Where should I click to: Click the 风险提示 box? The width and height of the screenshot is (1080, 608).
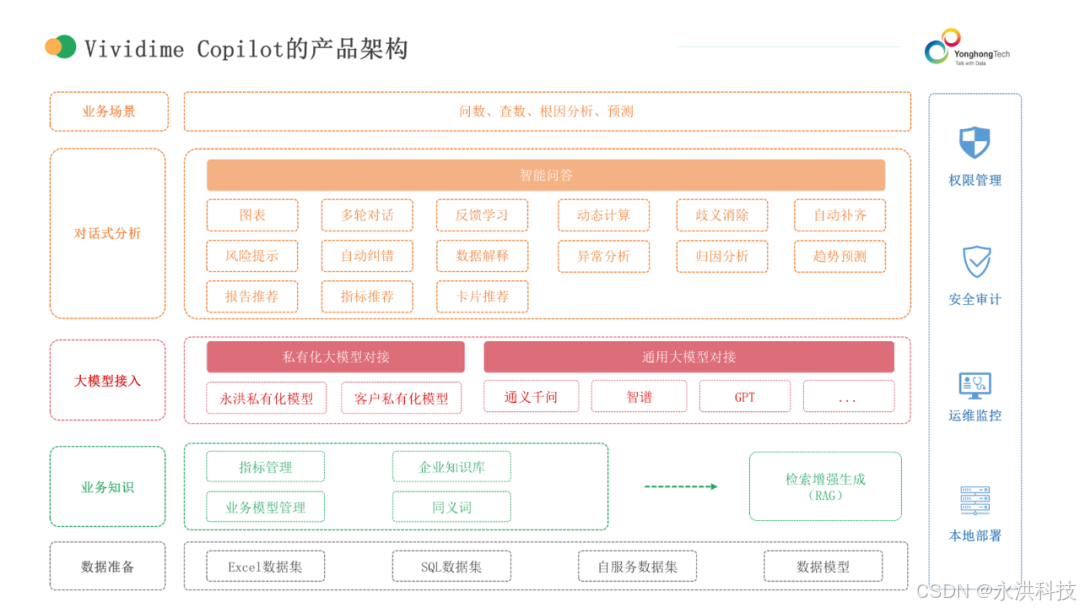tap(252, 256)
